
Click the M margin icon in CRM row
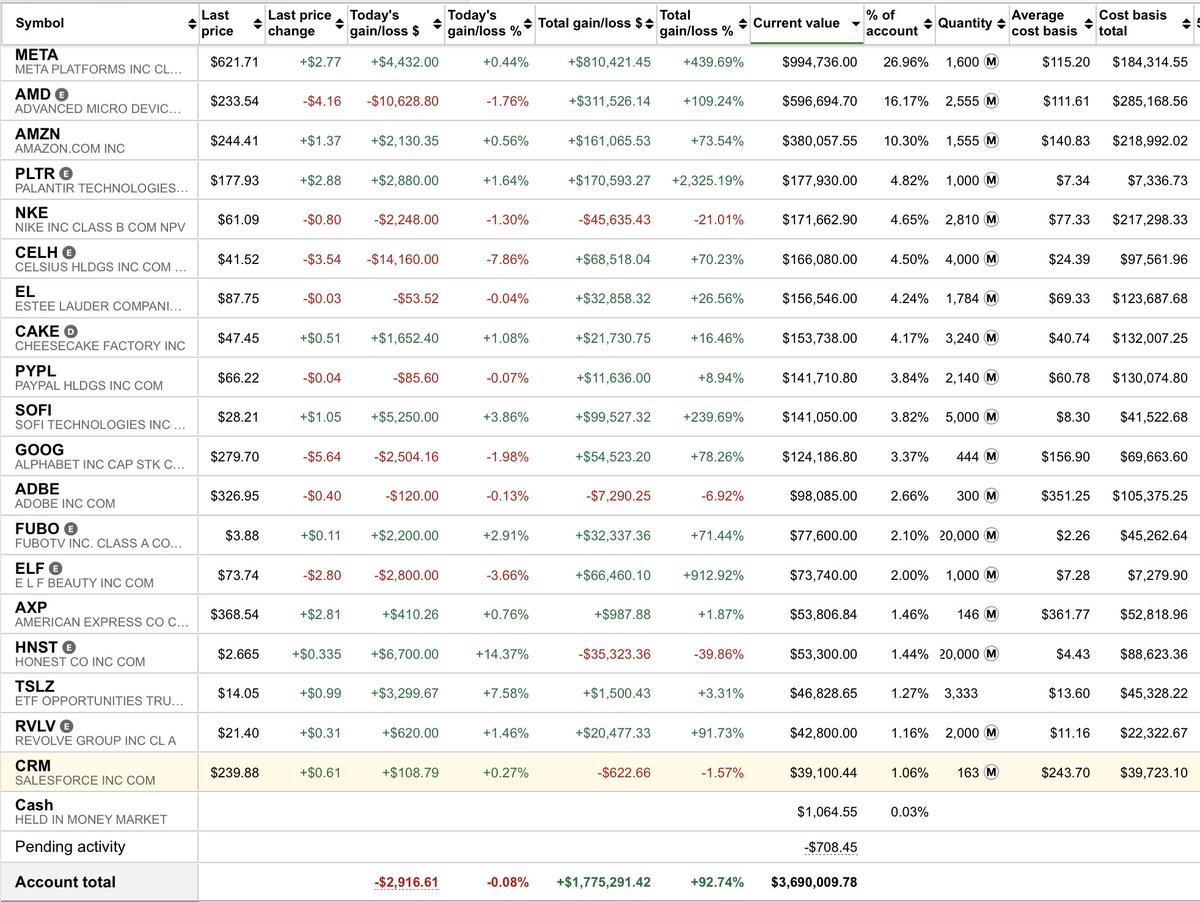(x=992, y=773)
